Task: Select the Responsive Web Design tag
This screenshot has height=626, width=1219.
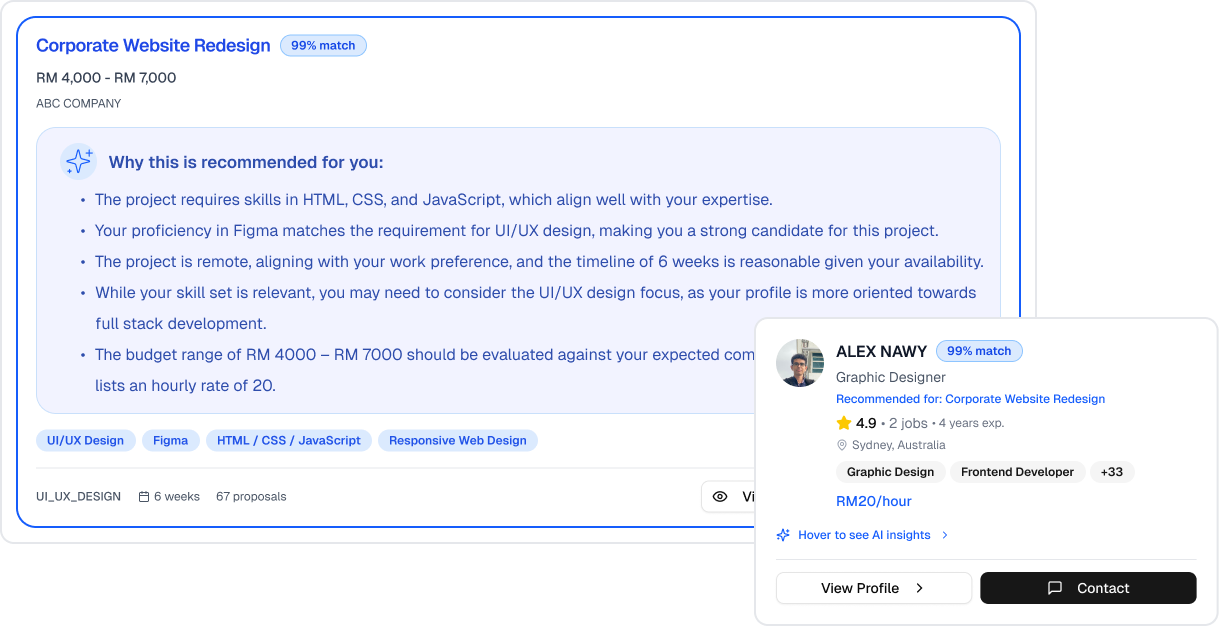Action: pyautogui.click(x=457, y=441)
